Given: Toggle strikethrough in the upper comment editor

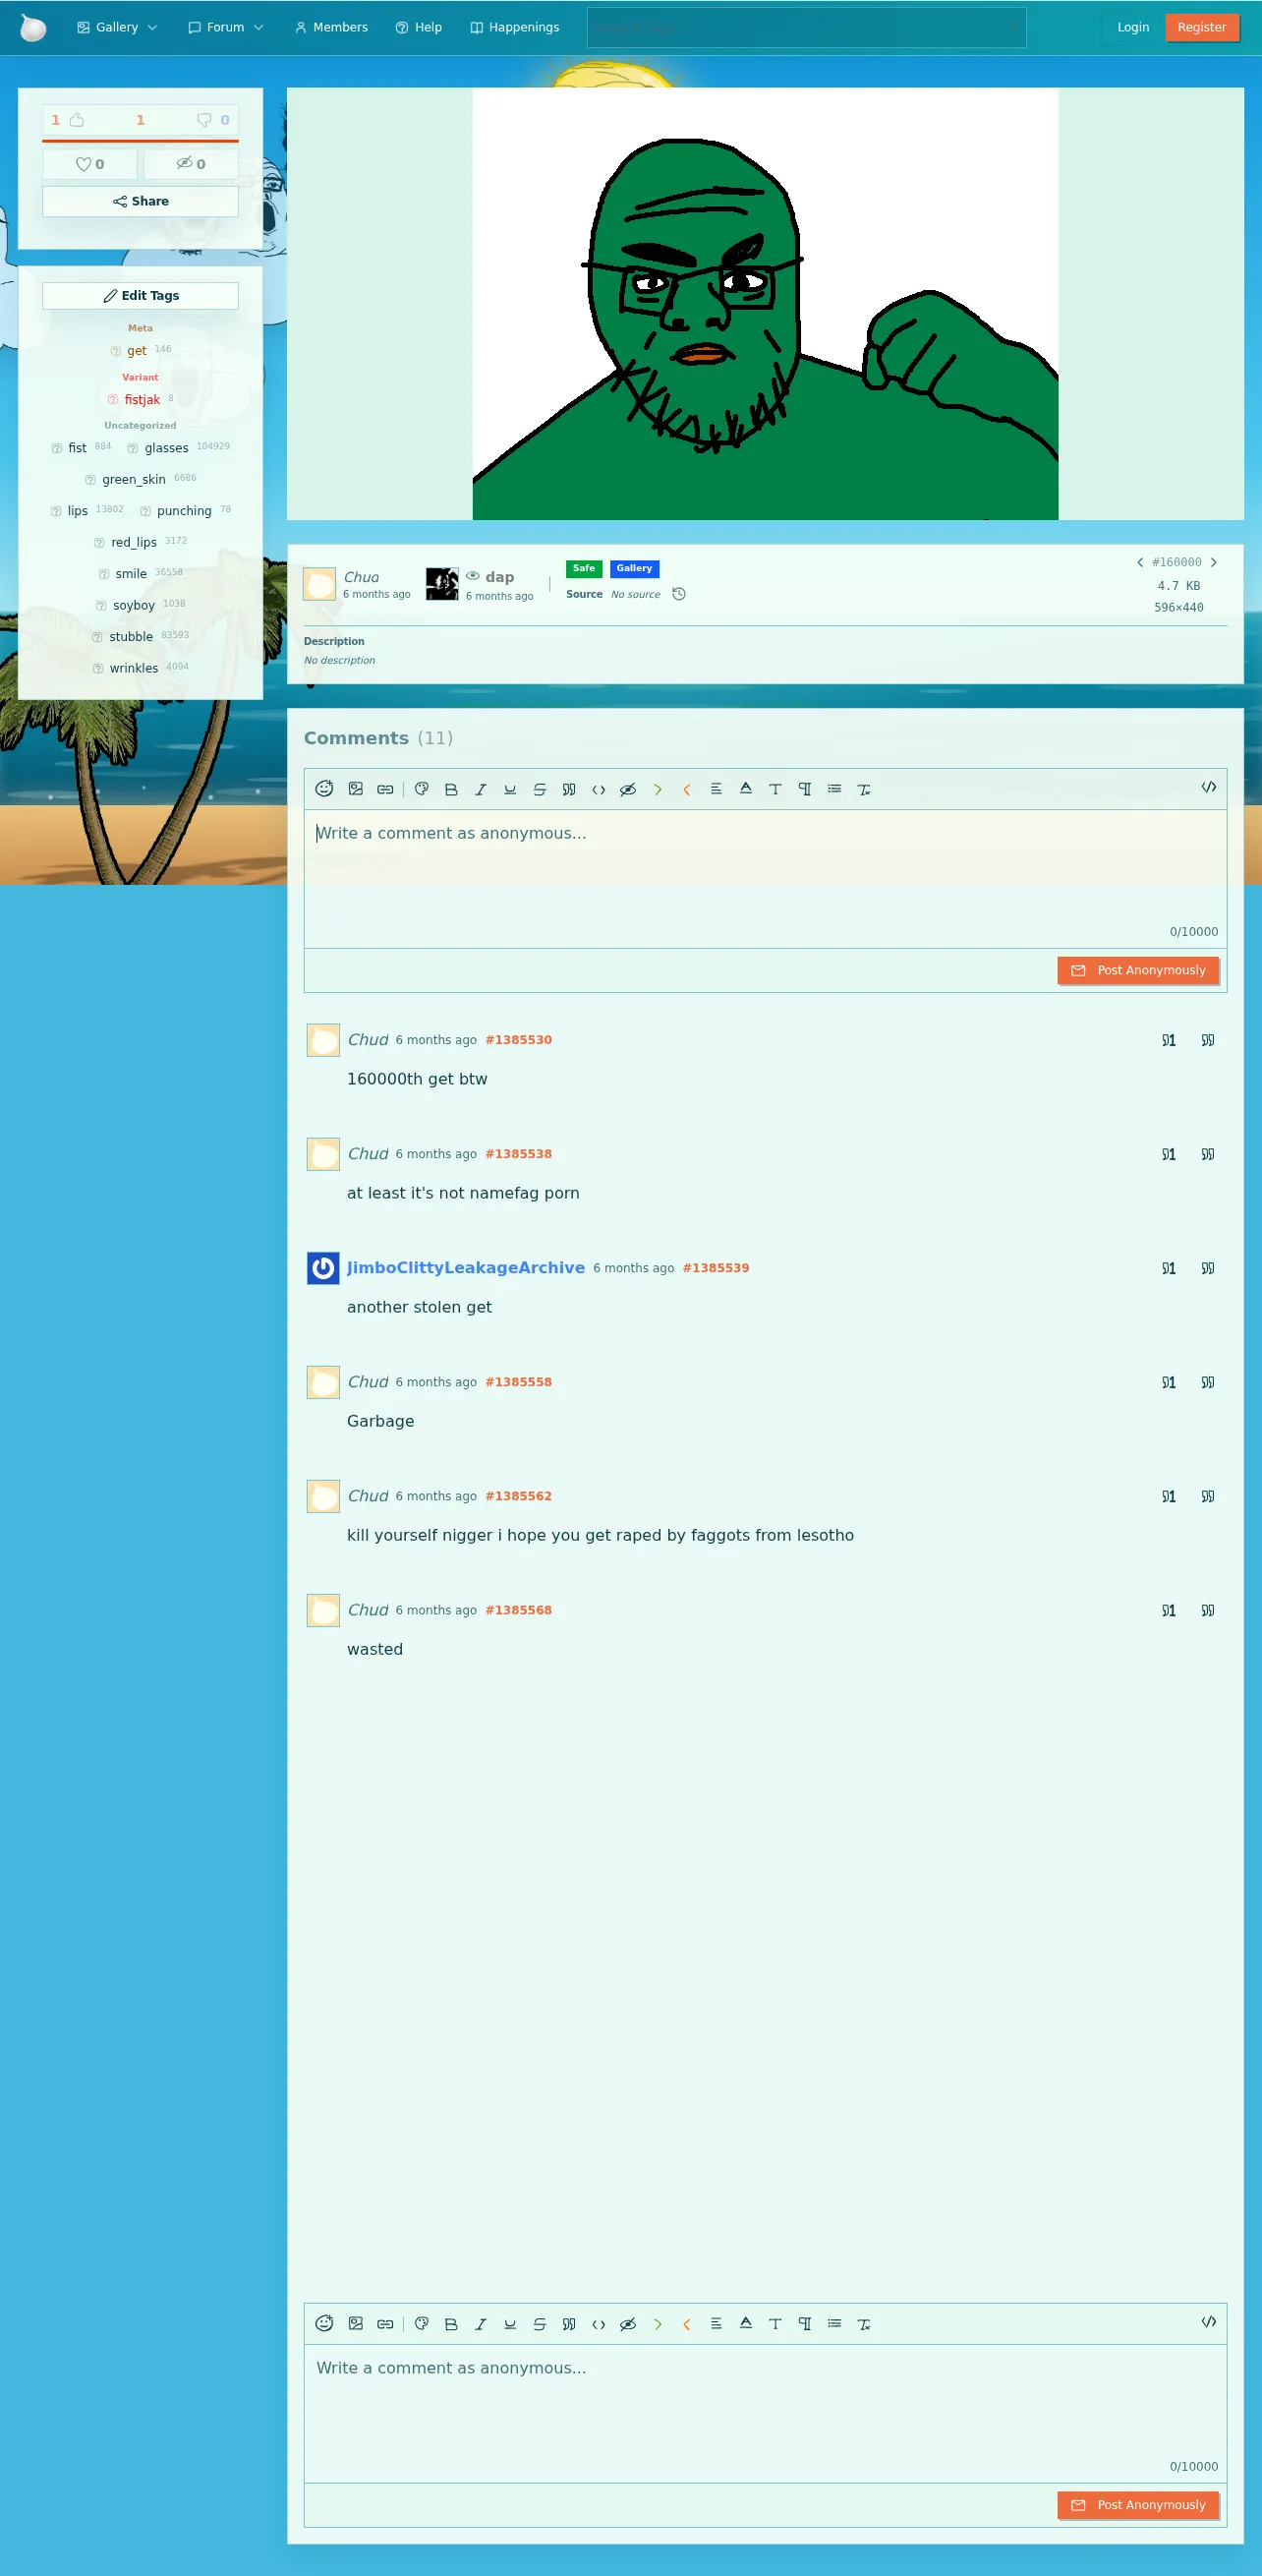Looking at the screenshot, I should pos(540,789).
